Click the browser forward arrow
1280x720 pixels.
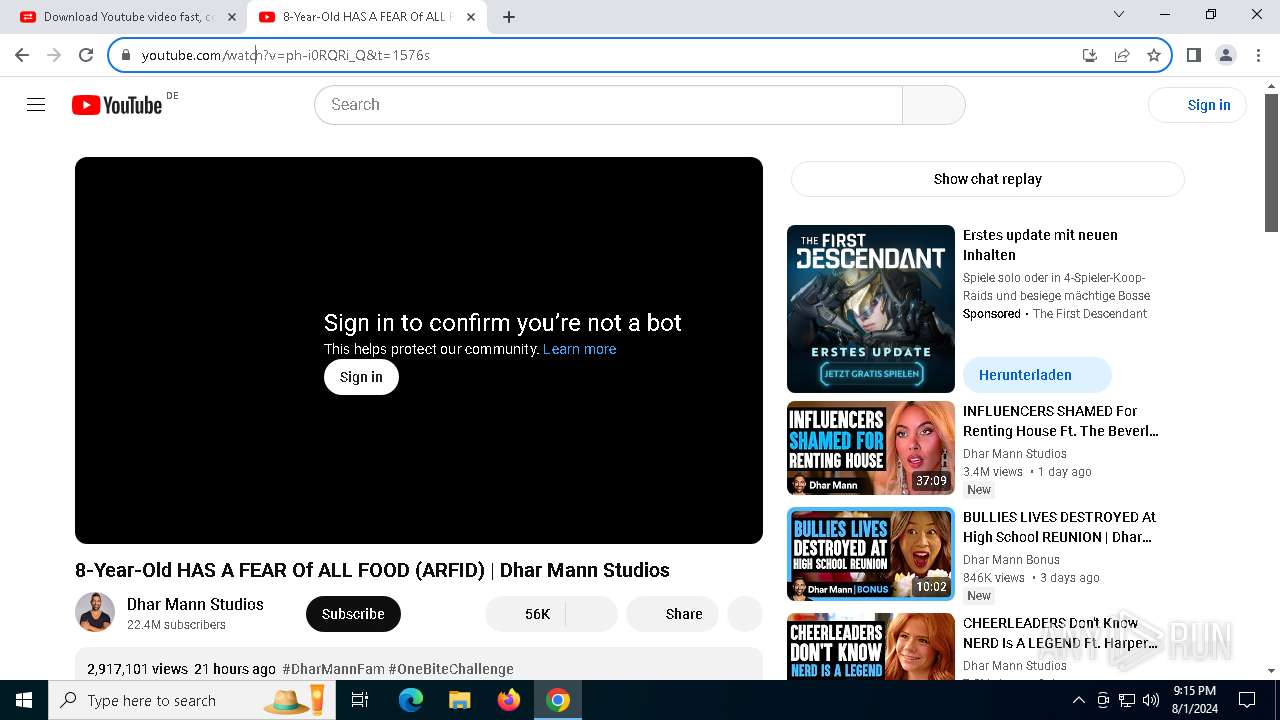click(54, 55)
